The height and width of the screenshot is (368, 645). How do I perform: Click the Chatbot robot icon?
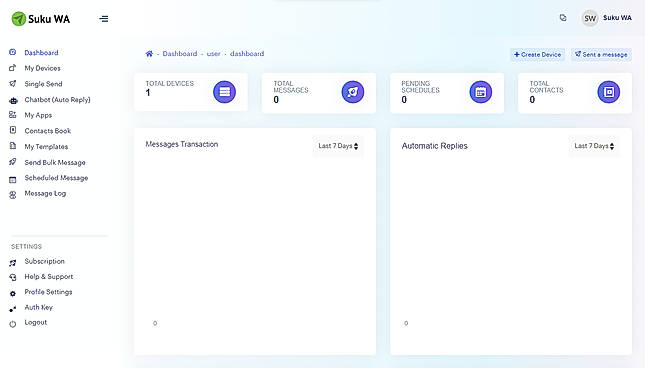13,100
